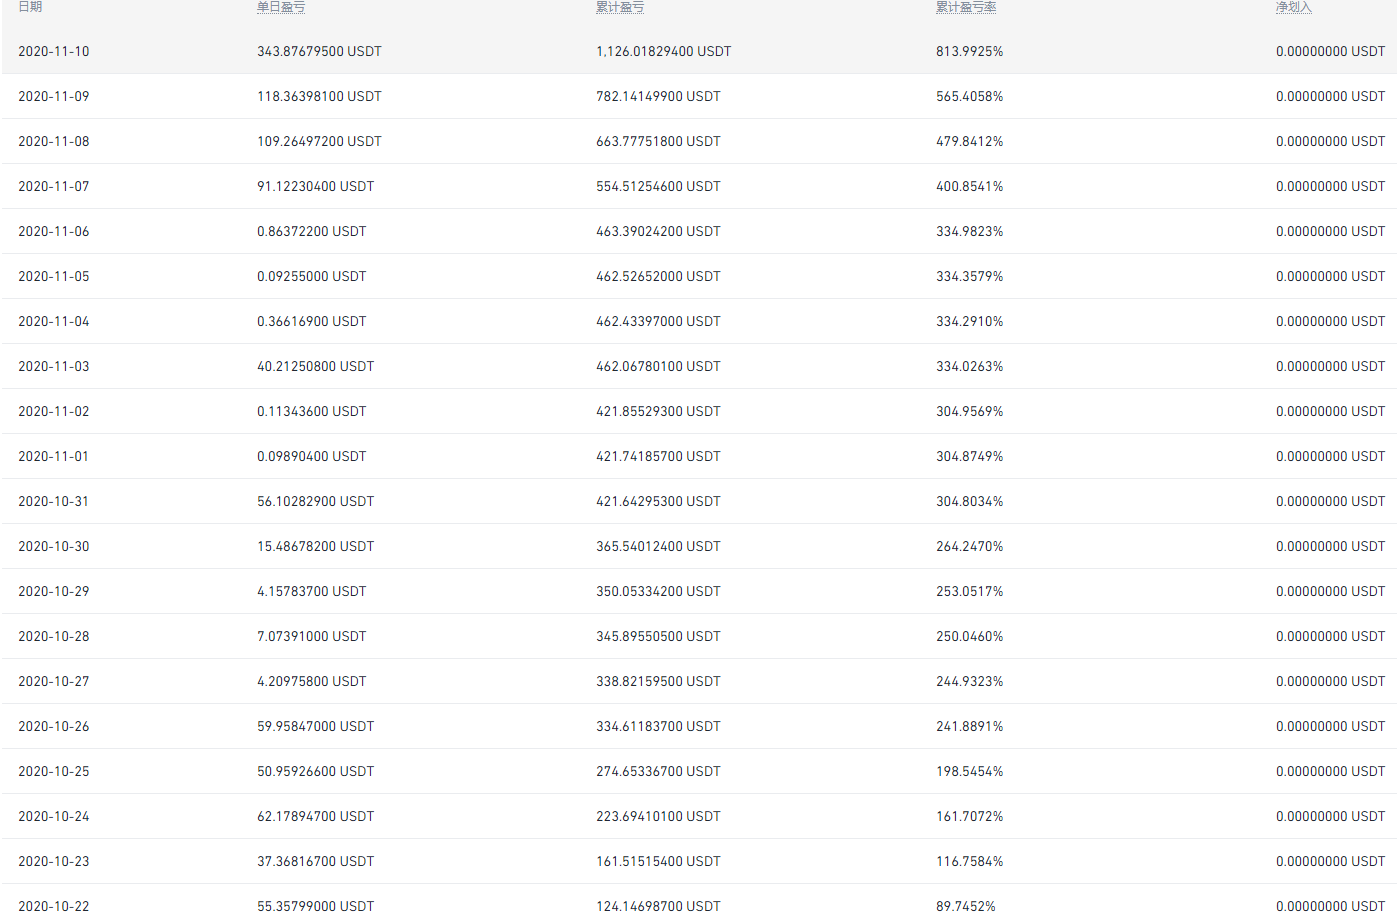Select the 2020-10-23 date cell
This screenshot has height=912, width=1397.
pyautogui.click(x=54, y=861)
